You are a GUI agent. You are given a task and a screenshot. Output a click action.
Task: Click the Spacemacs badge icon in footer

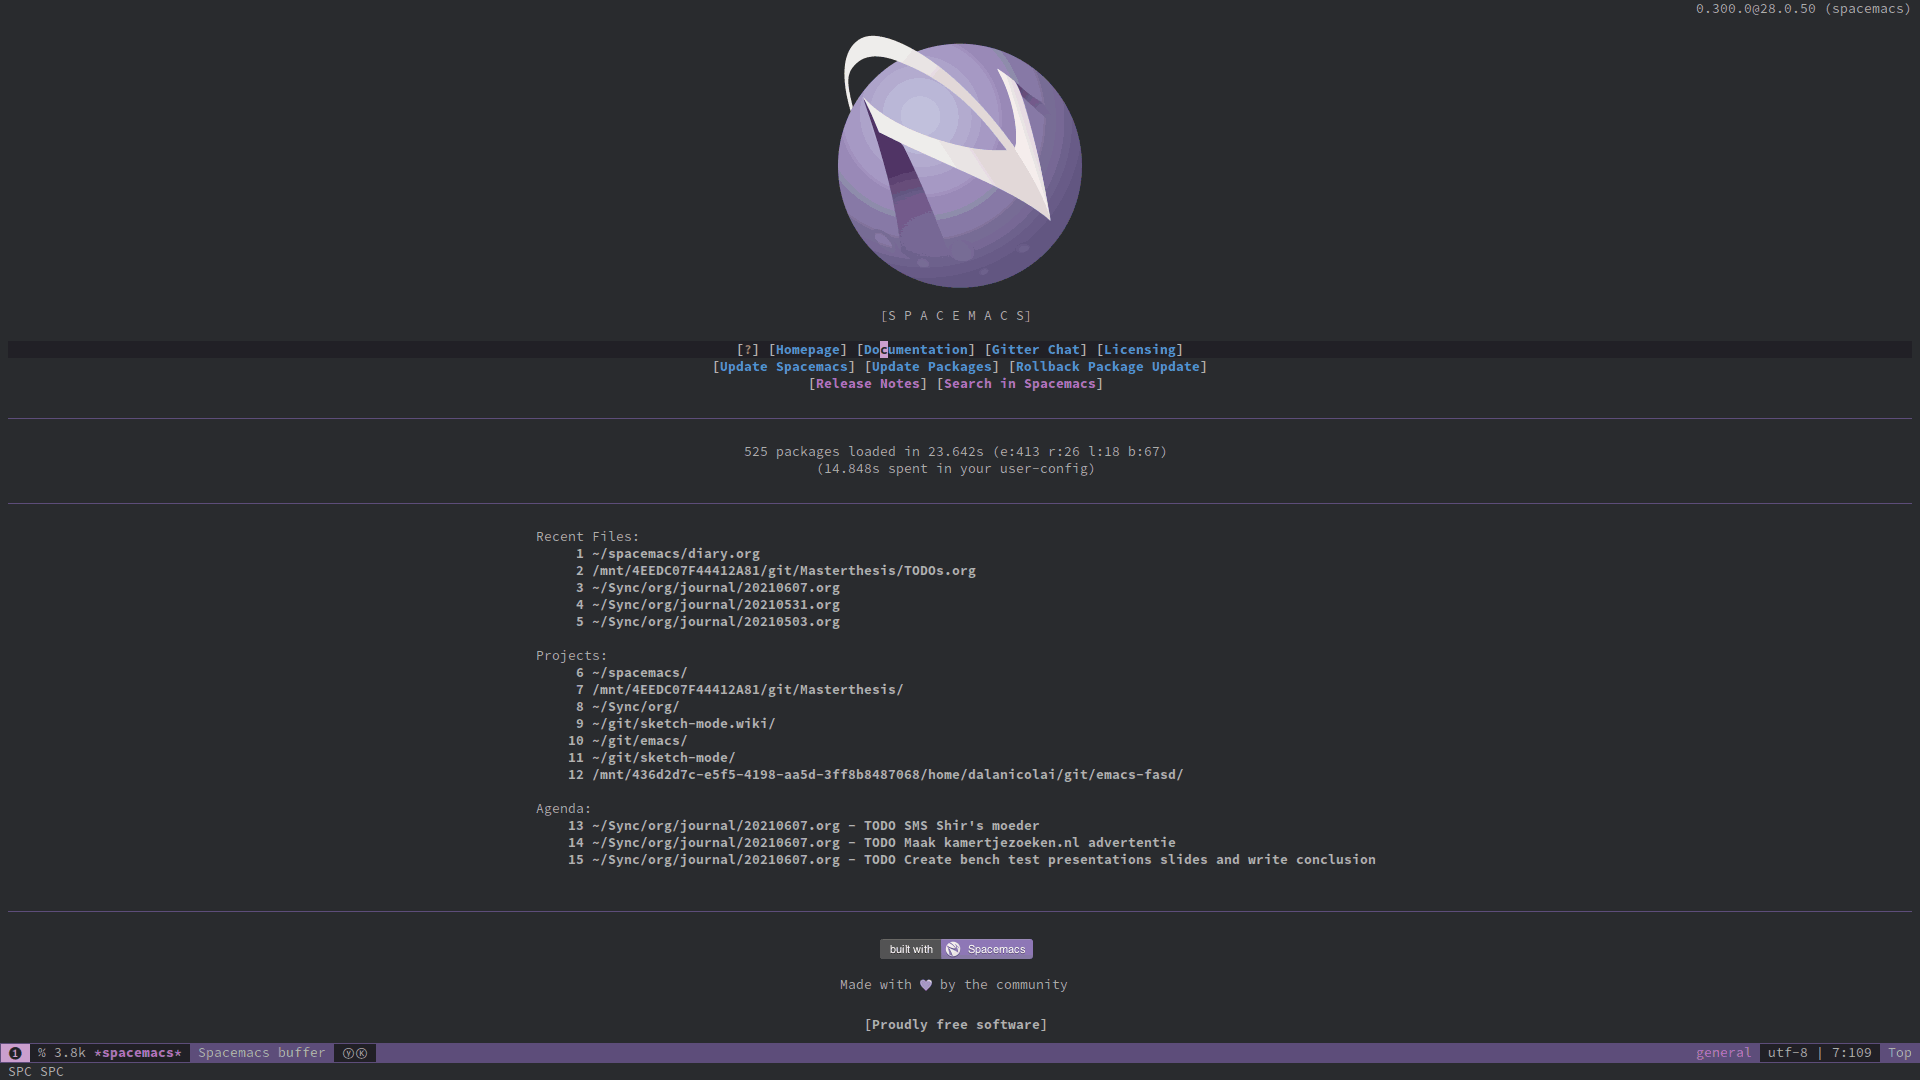[x=953, y=949]
